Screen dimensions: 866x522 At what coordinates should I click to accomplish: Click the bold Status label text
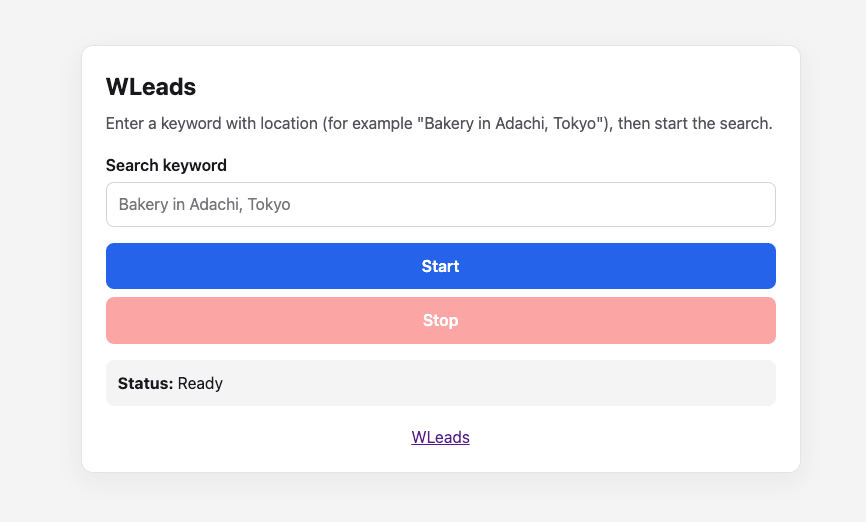[145, 383]
